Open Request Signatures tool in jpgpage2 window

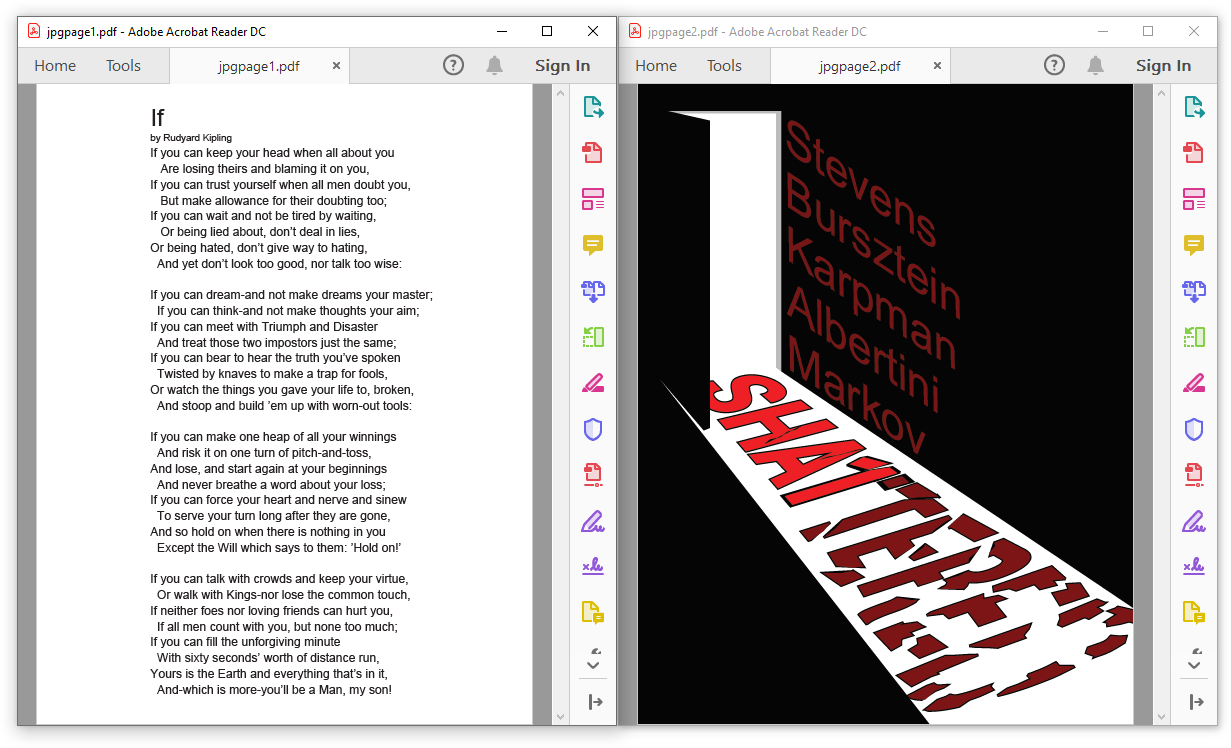[1193, 566]
